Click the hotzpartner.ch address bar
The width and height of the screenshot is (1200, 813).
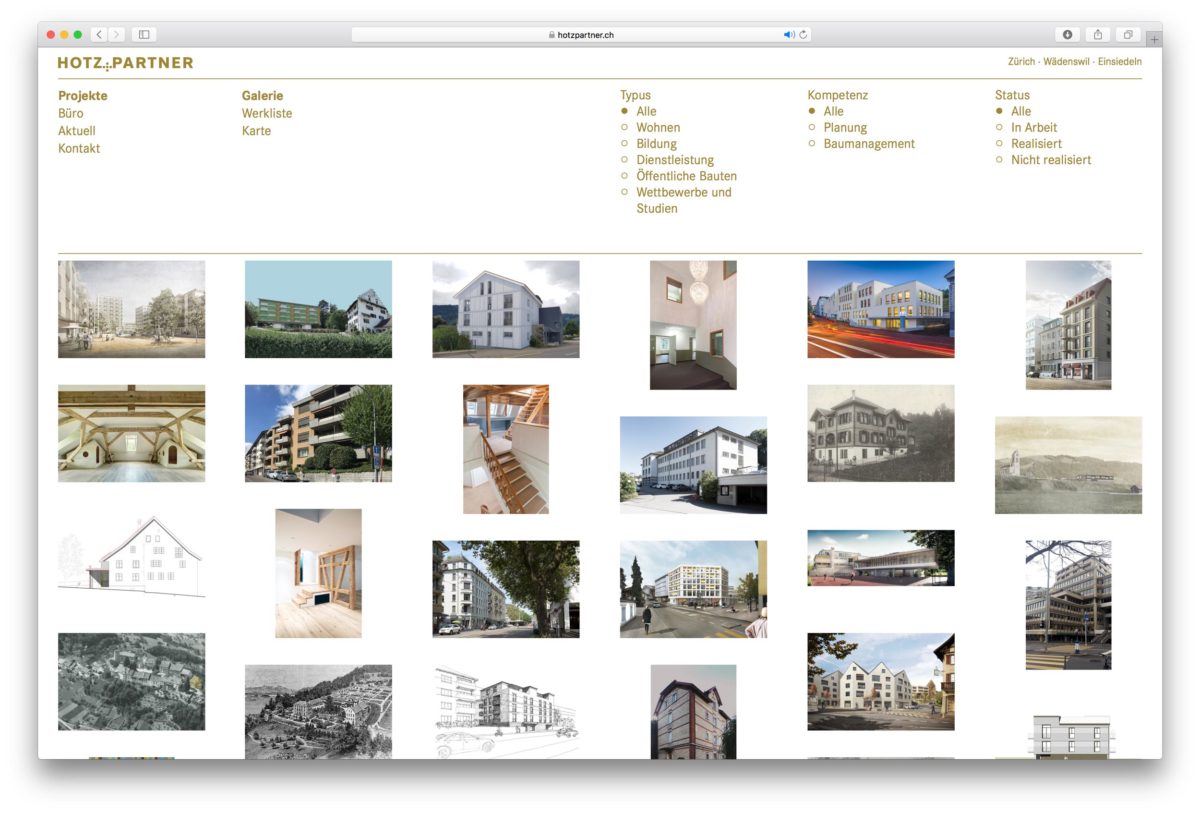[580, 34]
